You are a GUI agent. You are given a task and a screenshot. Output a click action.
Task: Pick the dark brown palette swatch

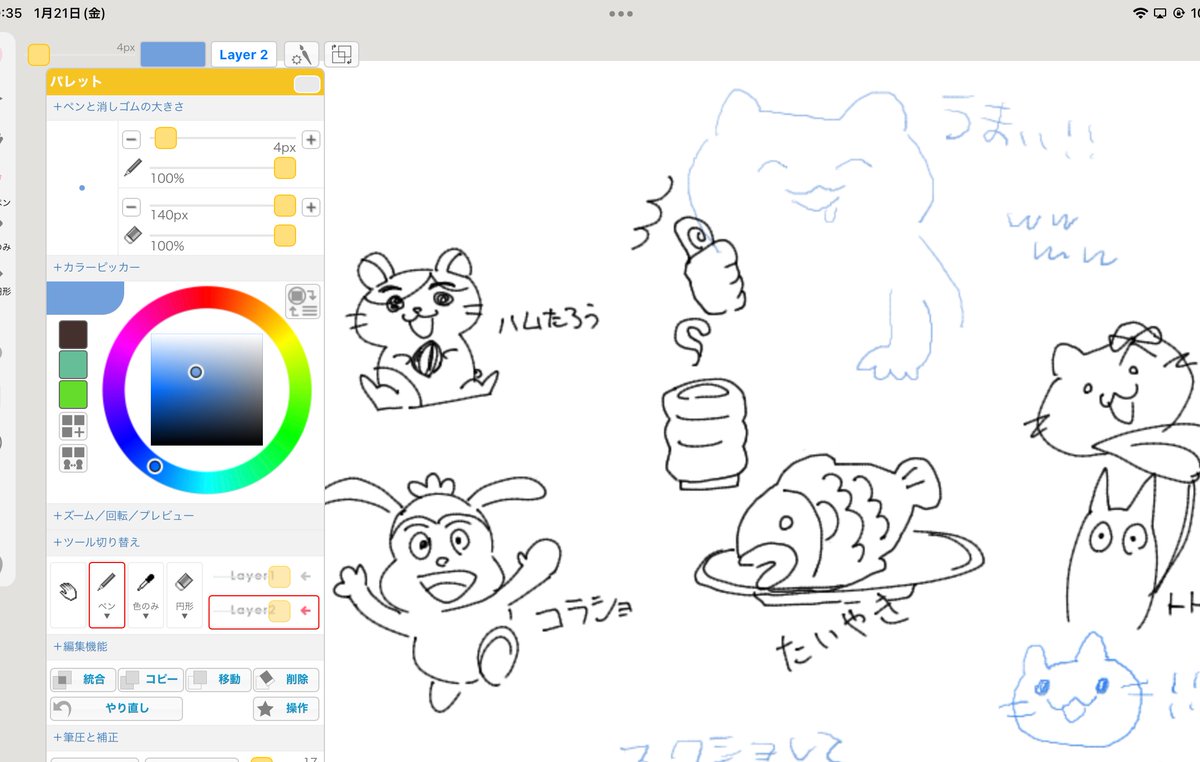pos(73,334)
